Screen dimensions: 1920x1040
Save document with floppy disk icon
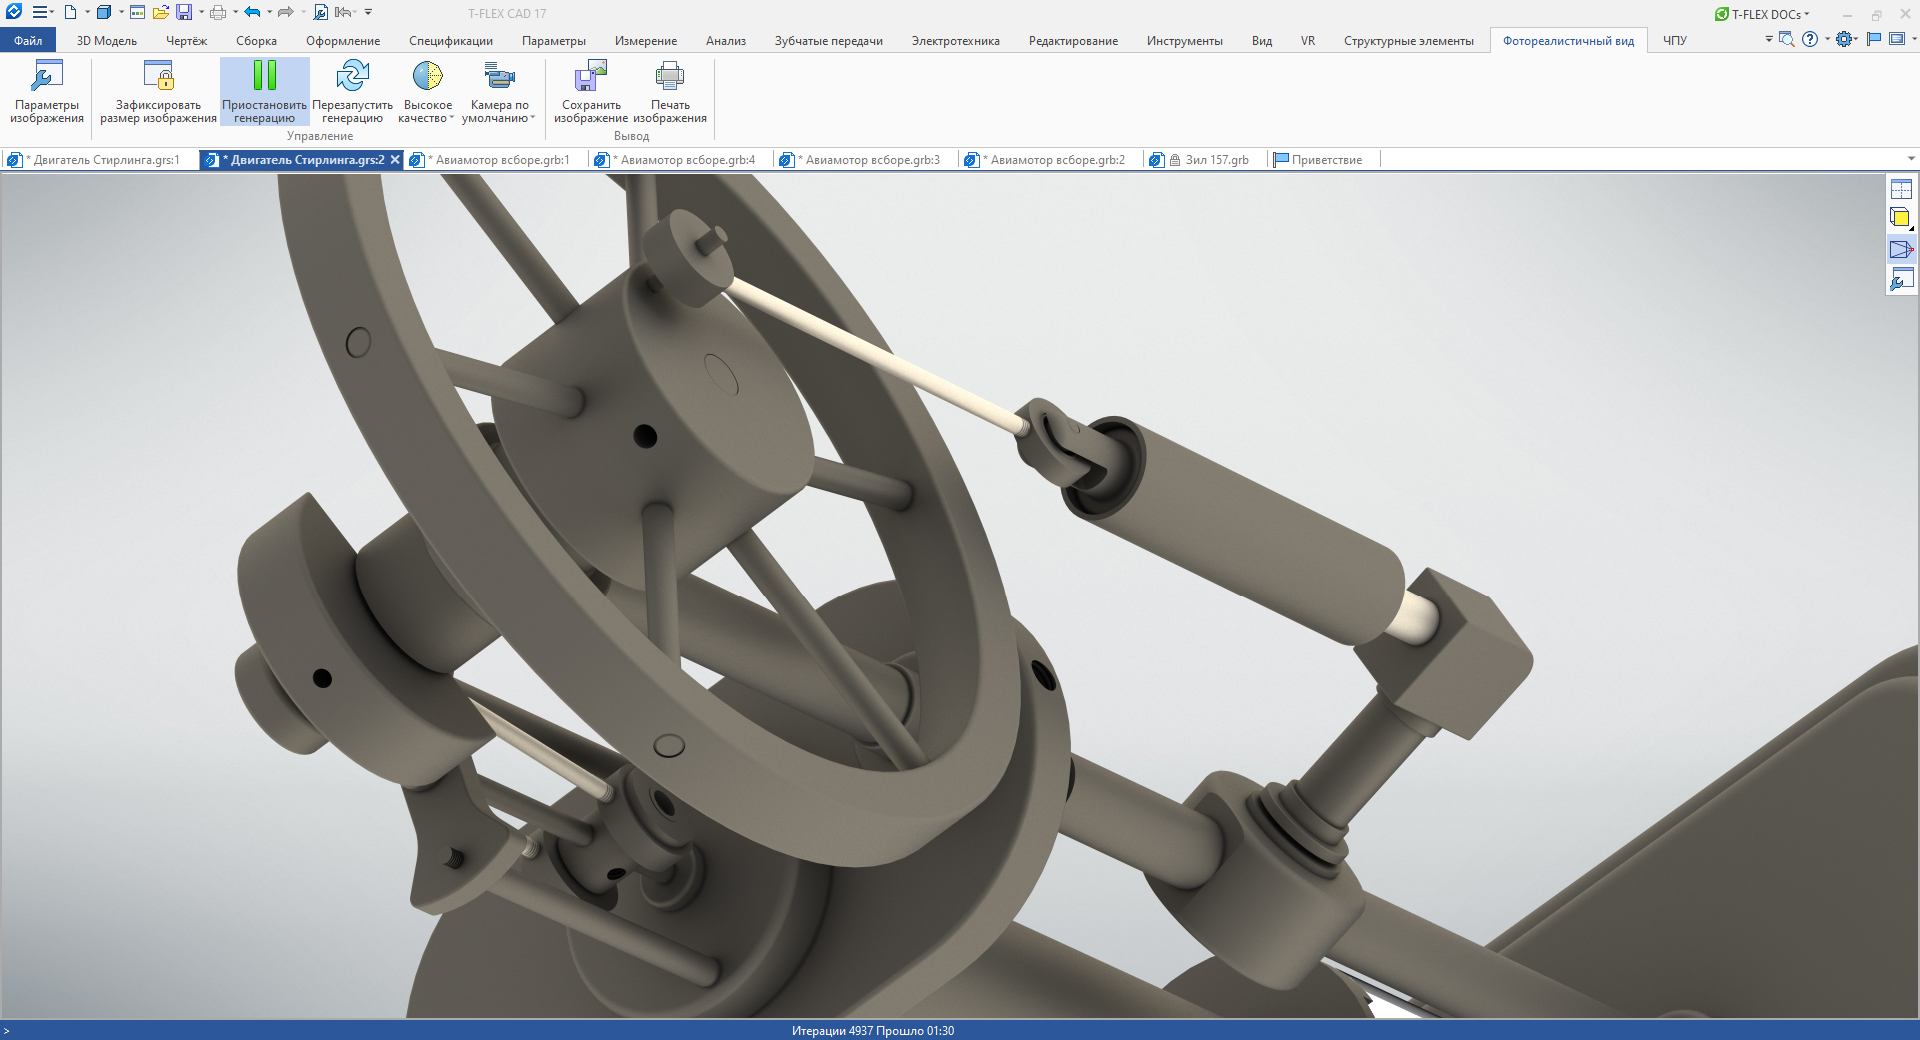[184, 12]
